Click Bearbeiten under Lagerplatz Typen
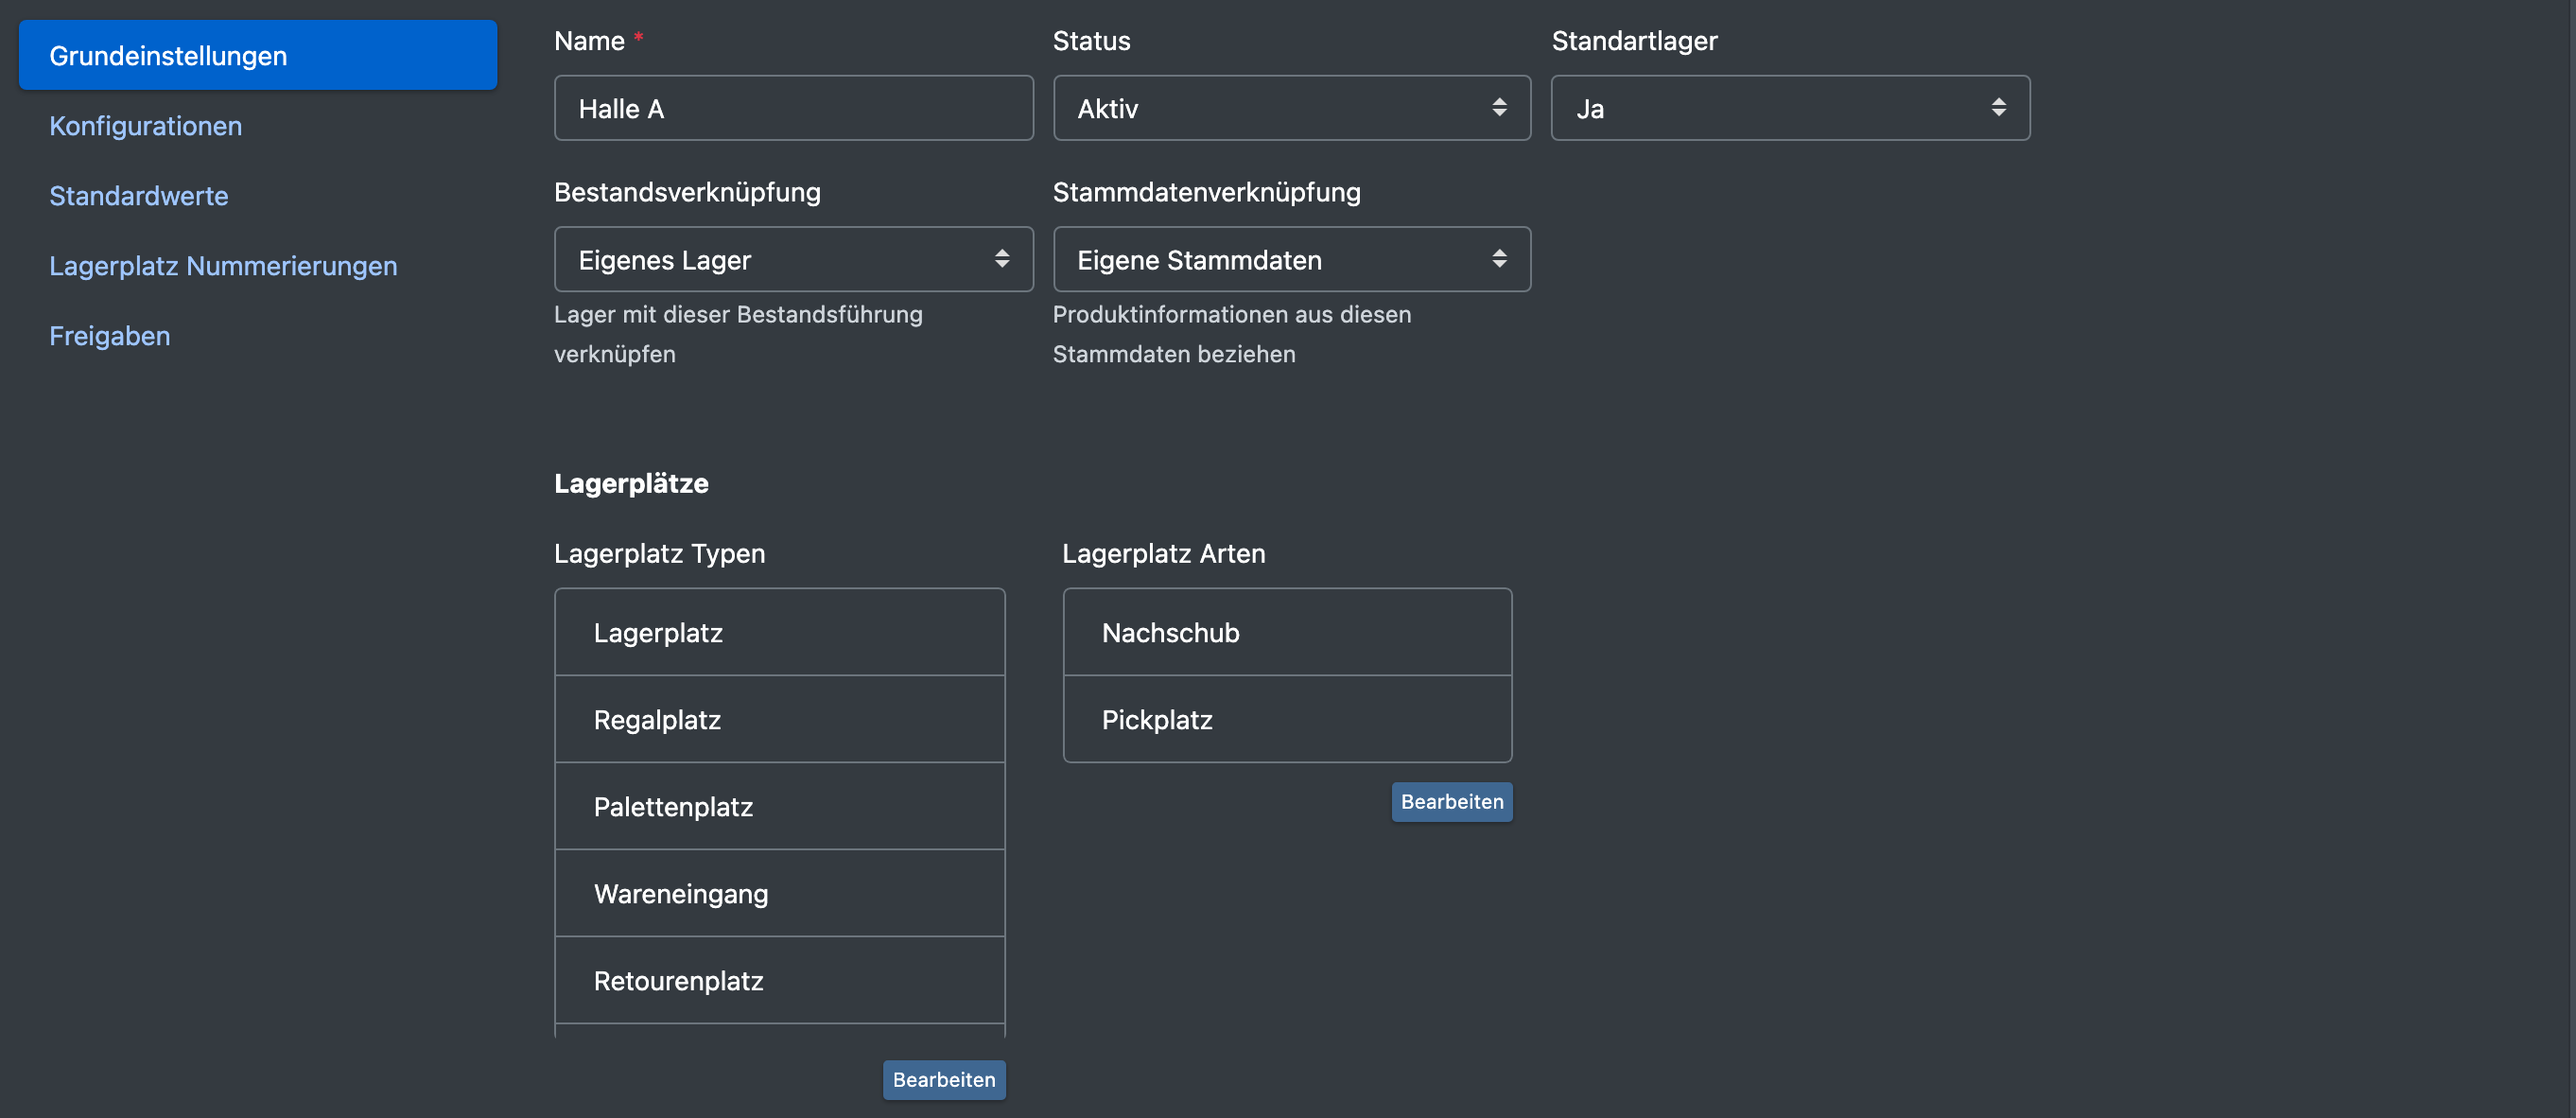The image size is (2576, 1118). coord(943,1079)
